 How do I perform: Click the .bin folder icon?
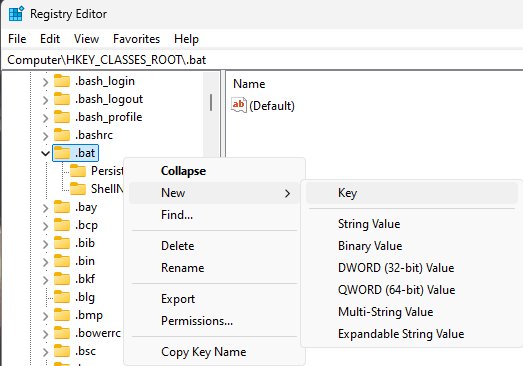click(x=62, y=261)
